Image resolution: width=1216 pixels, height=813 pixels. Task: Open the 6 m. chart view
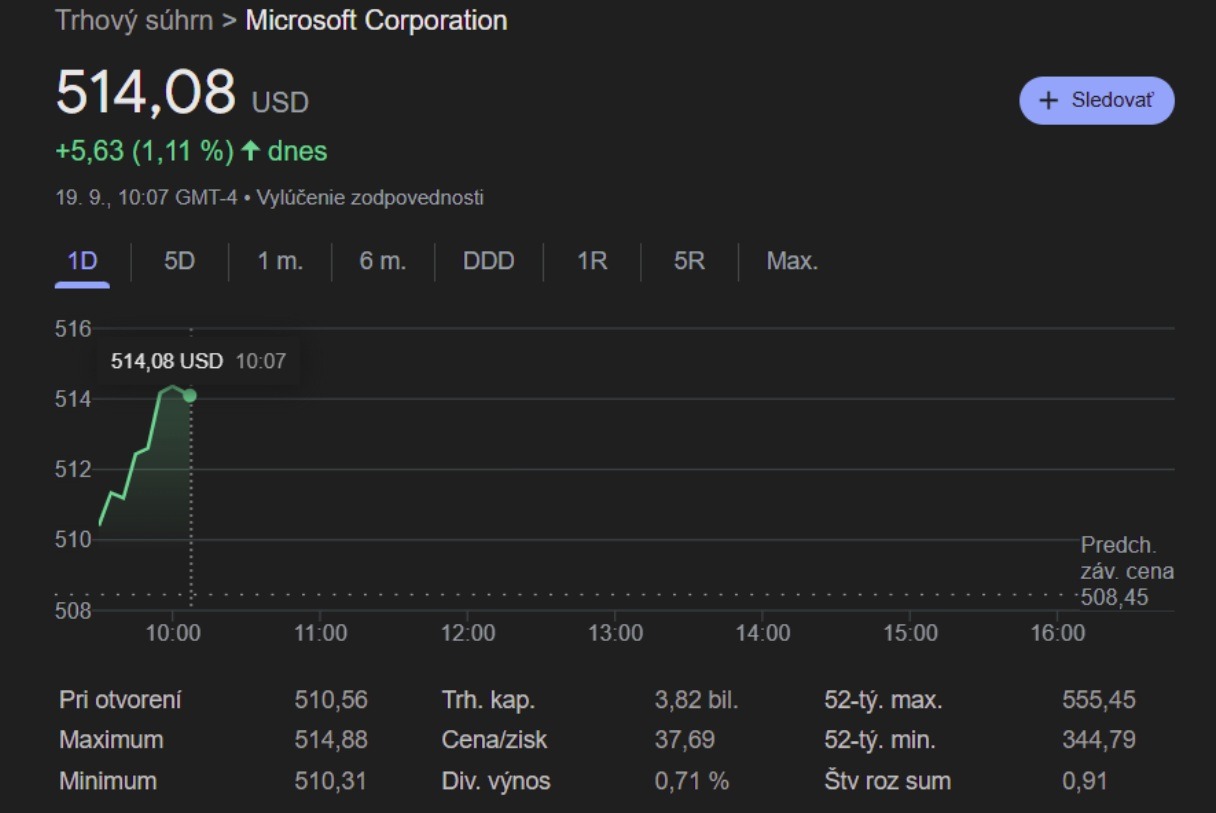[x=382, y=262]
